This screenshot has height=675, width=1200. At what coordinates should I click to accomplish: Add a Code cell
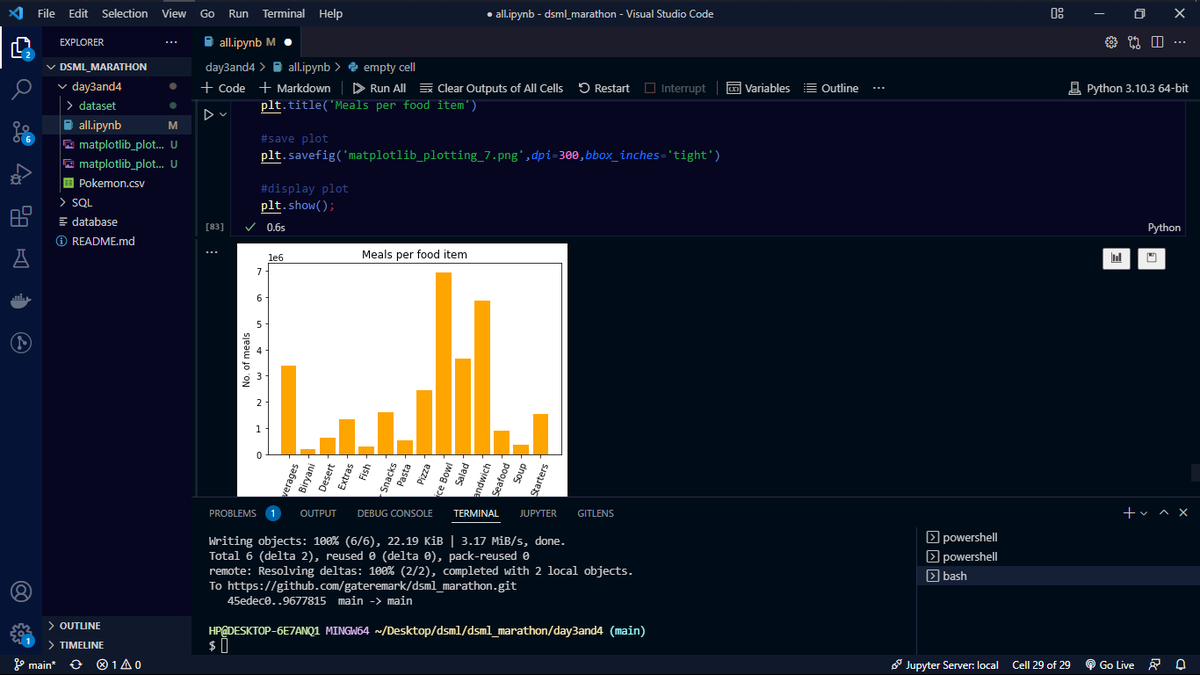pyautogui.click(x=224, y=88)
